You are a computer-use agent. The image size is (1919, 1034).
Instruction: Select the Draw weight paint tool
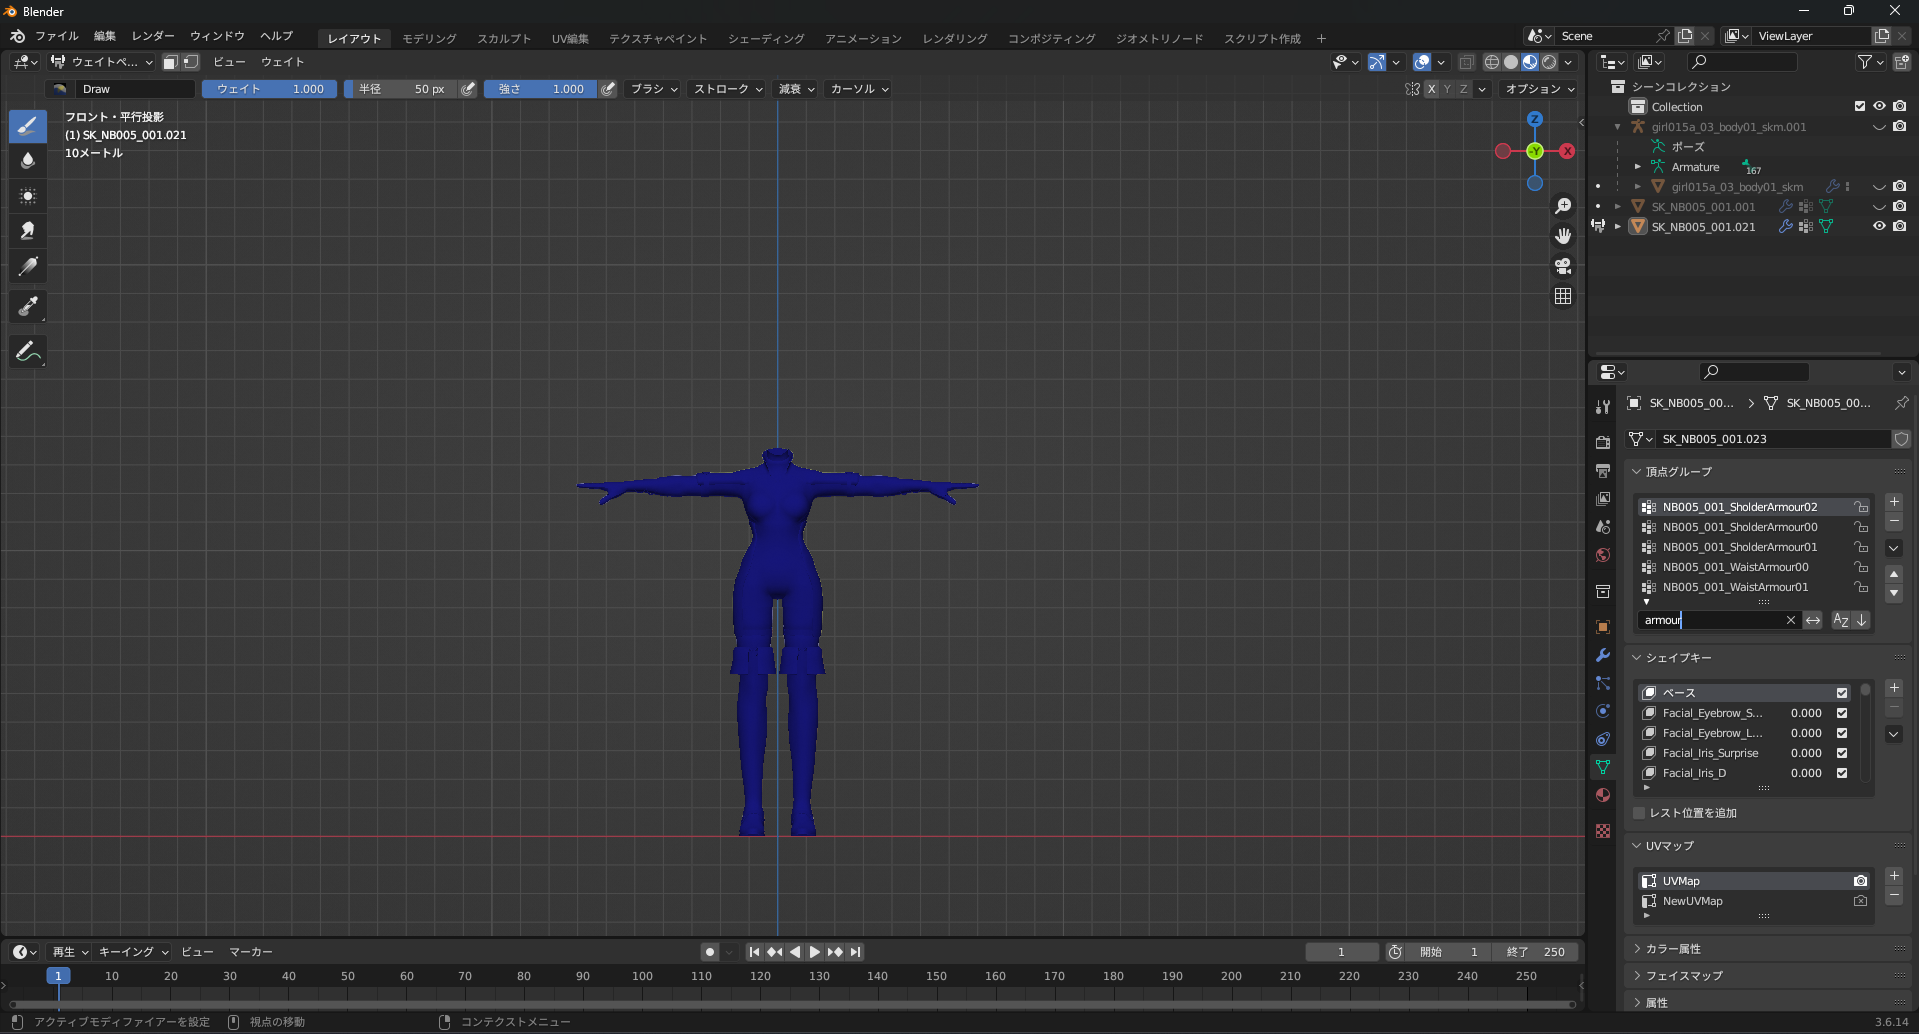(x=28, y=126)
